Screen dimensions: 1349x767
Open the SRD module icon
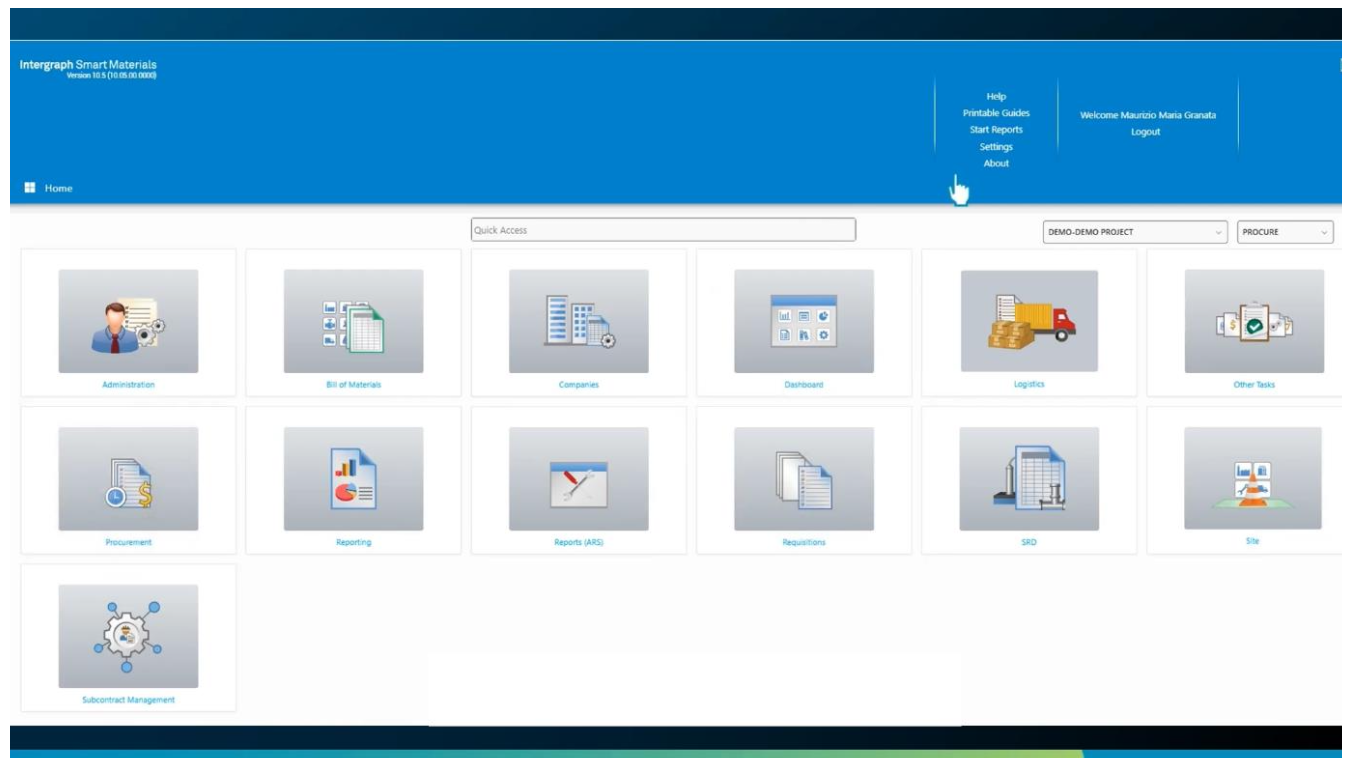point(1029,479)
